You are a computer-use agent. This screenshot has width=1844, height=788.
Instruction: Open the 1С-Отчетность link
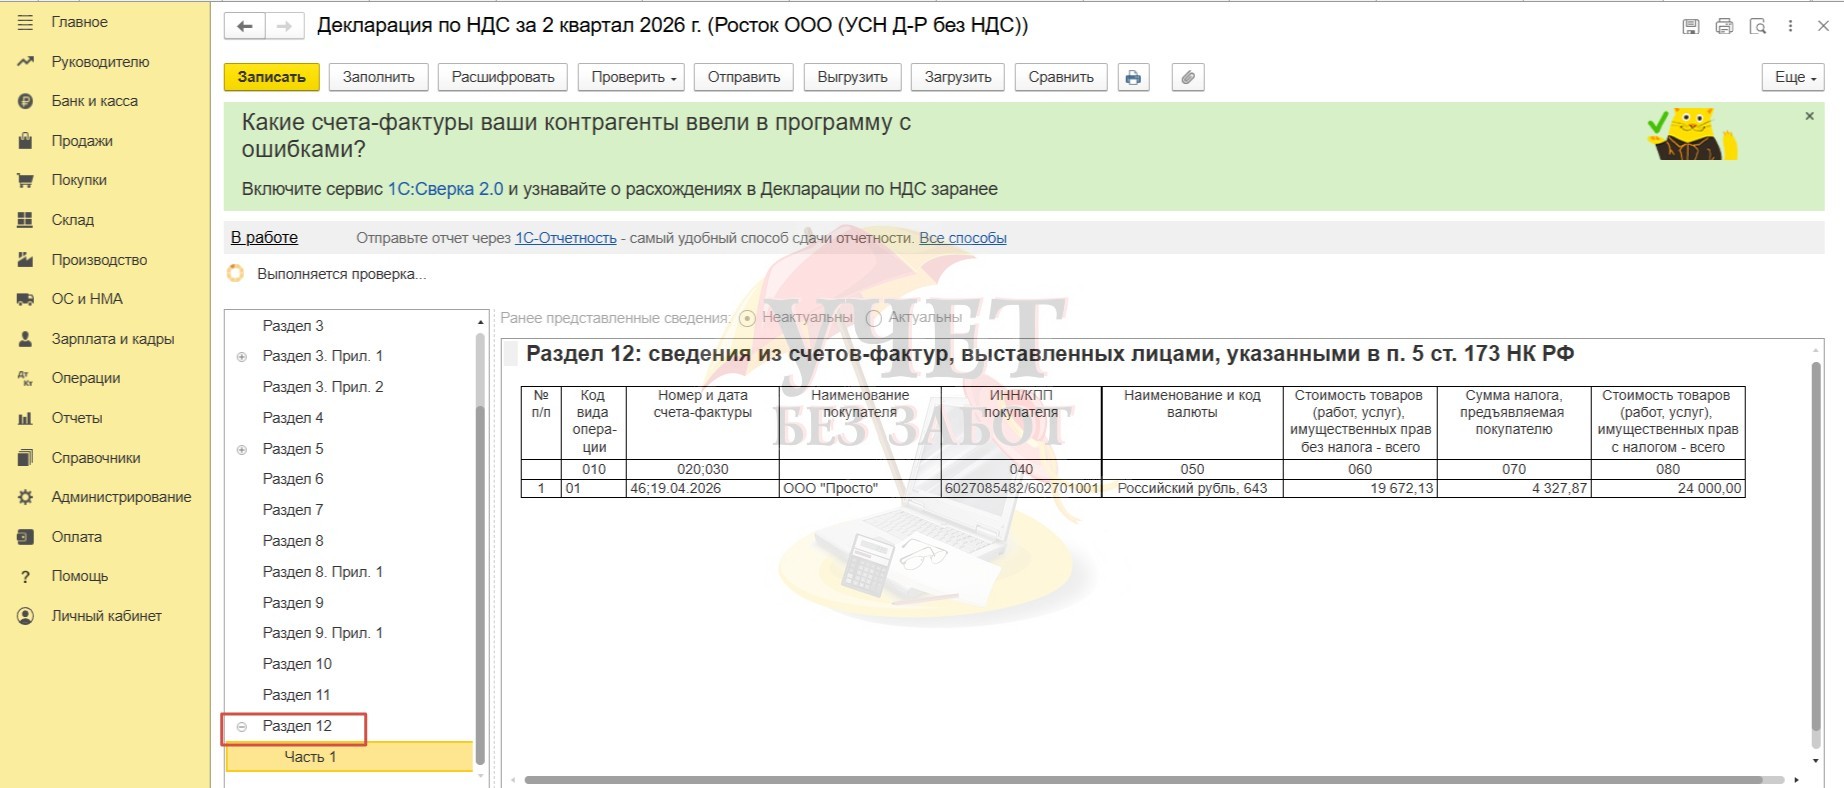pos(566,238)
